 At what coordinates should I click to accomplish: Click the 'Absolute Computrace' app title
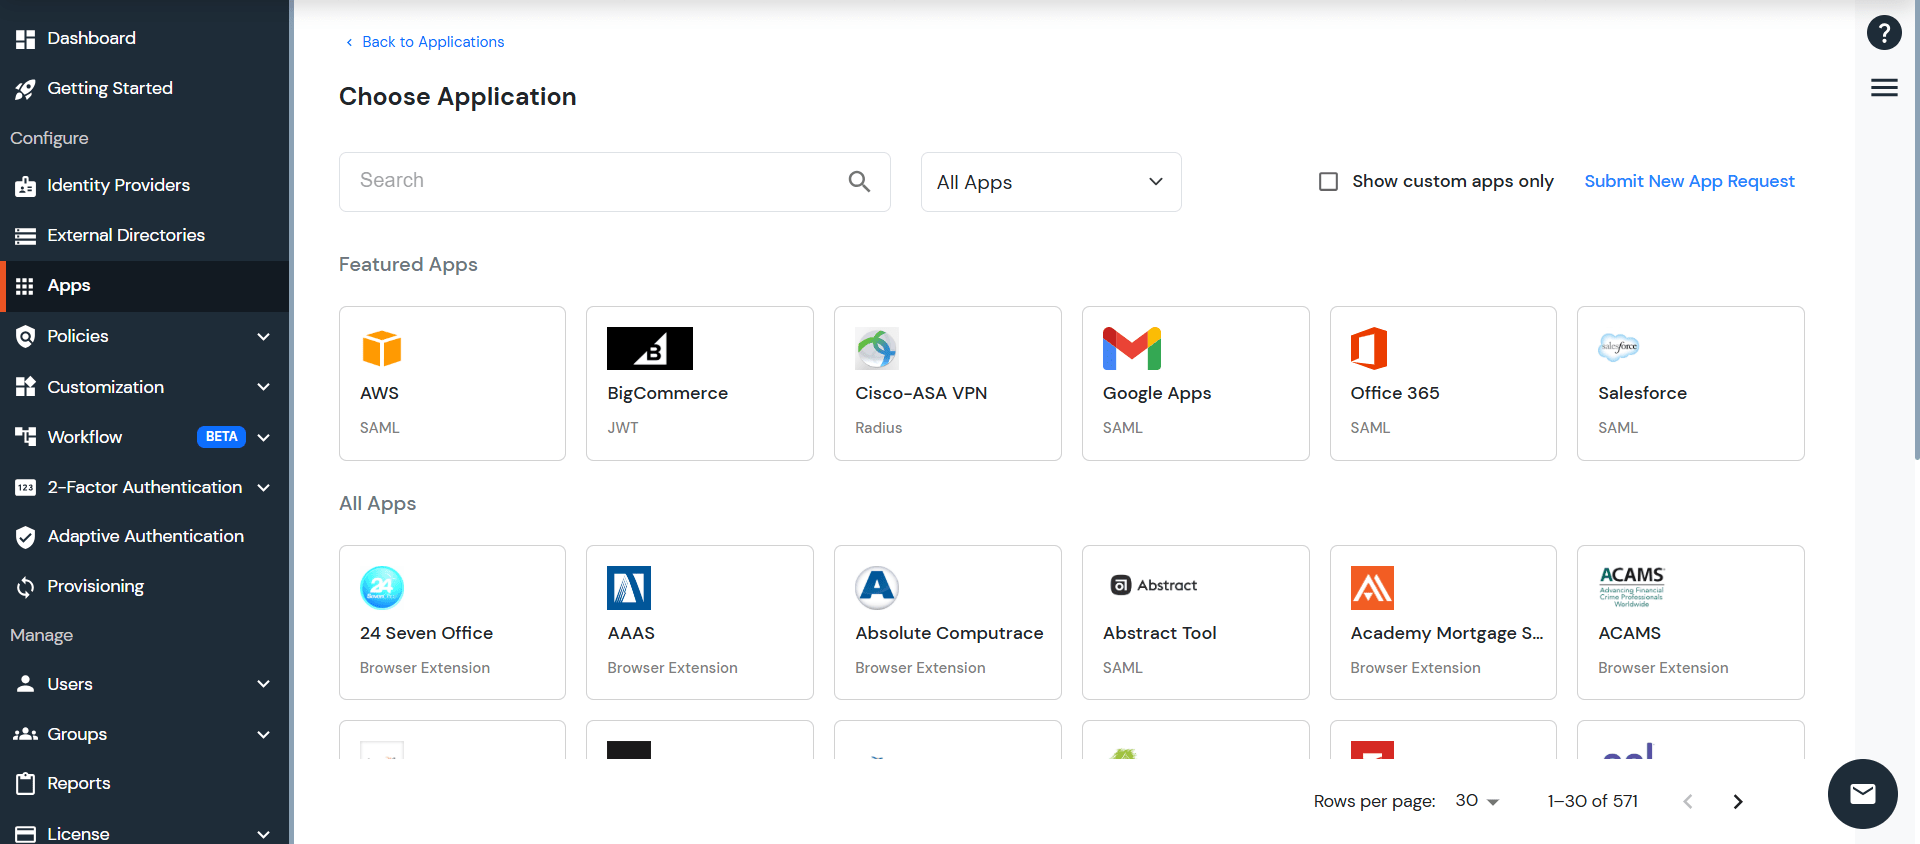(x=949, y=633)
